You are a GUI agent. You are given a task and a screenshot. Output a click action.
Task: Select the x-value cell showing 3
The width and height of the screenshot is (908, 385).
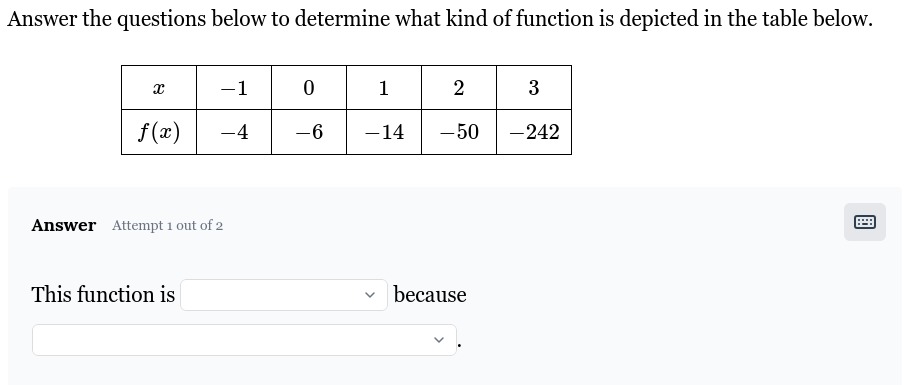coord(534,88)
